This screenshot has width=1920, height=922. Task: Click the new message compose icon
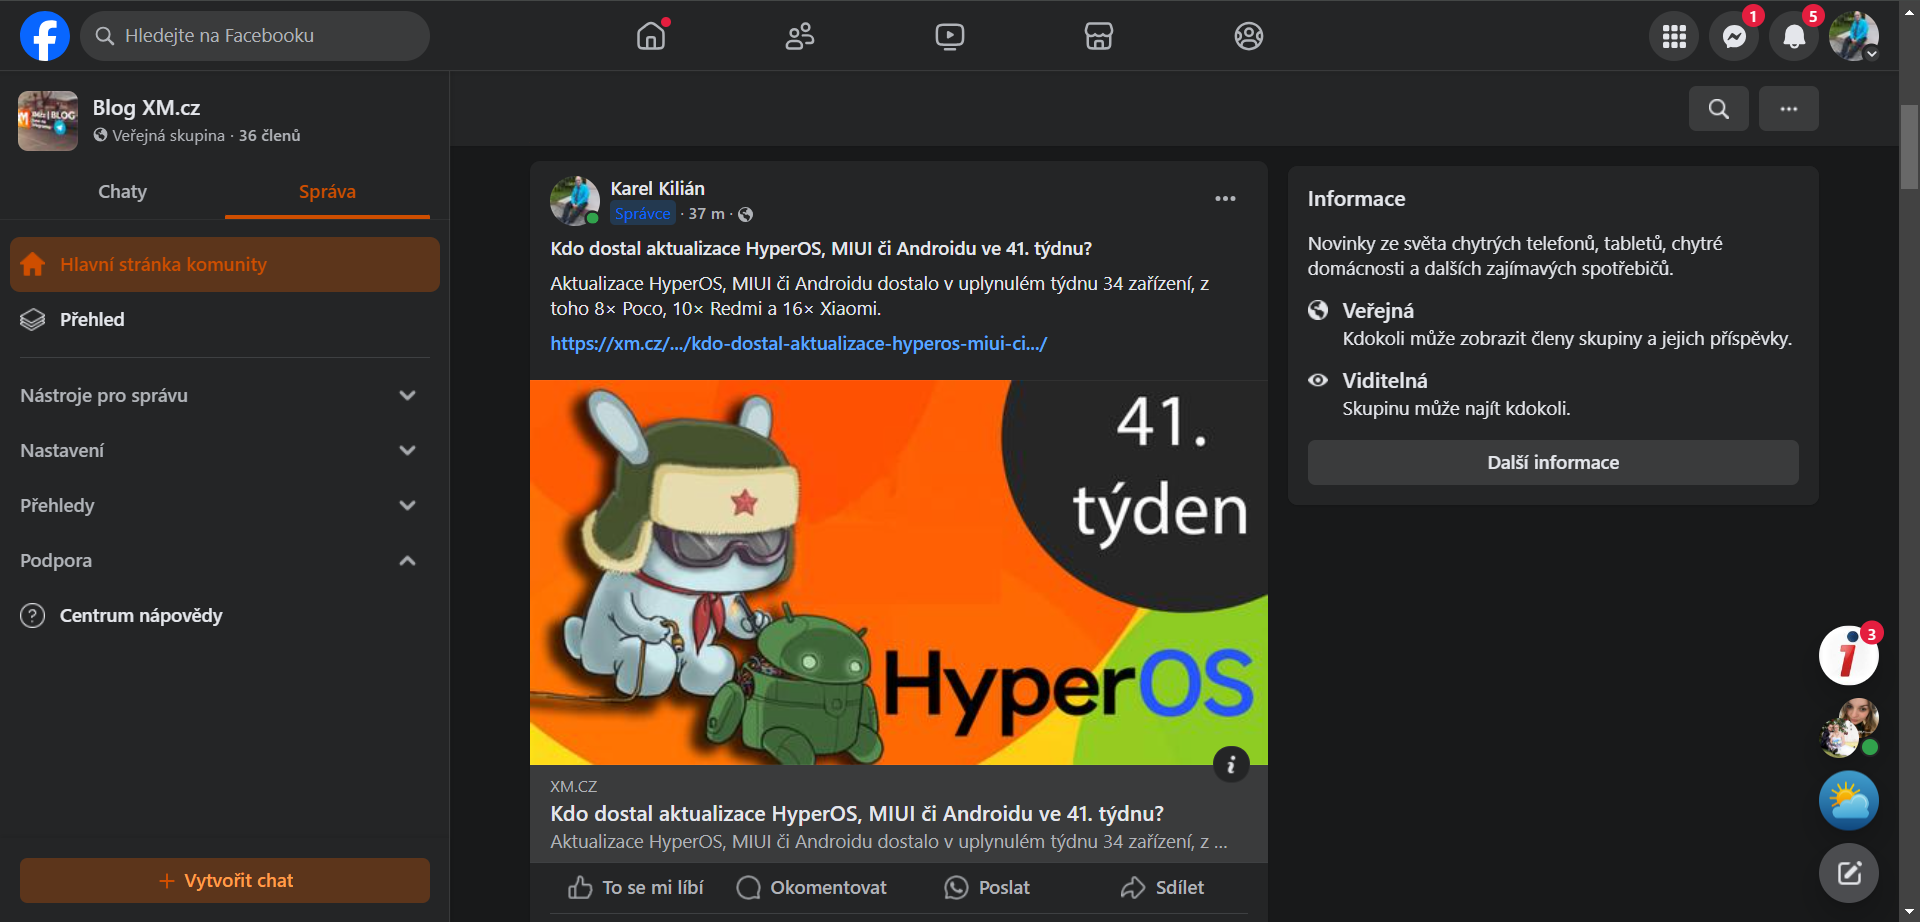click(1848, 873)
